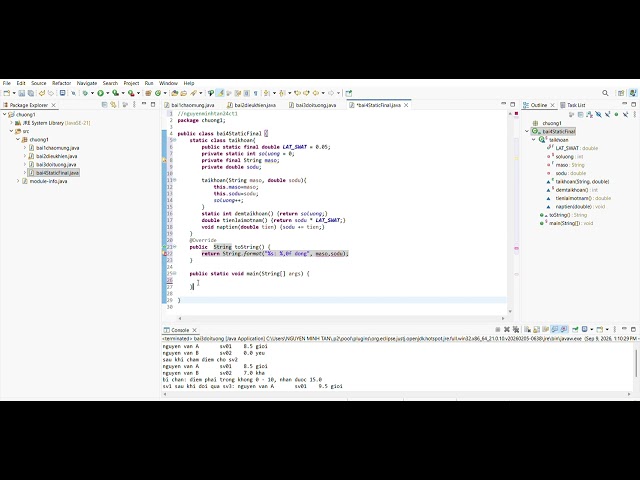
Task: Click the Terminate console stop icon
Action: pos(498,329)
